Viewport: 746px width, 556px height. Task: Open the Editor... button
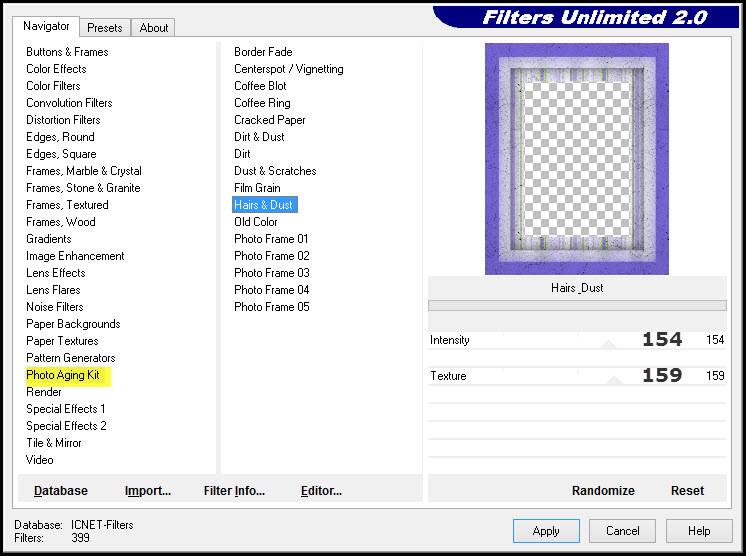click(321, 490)
